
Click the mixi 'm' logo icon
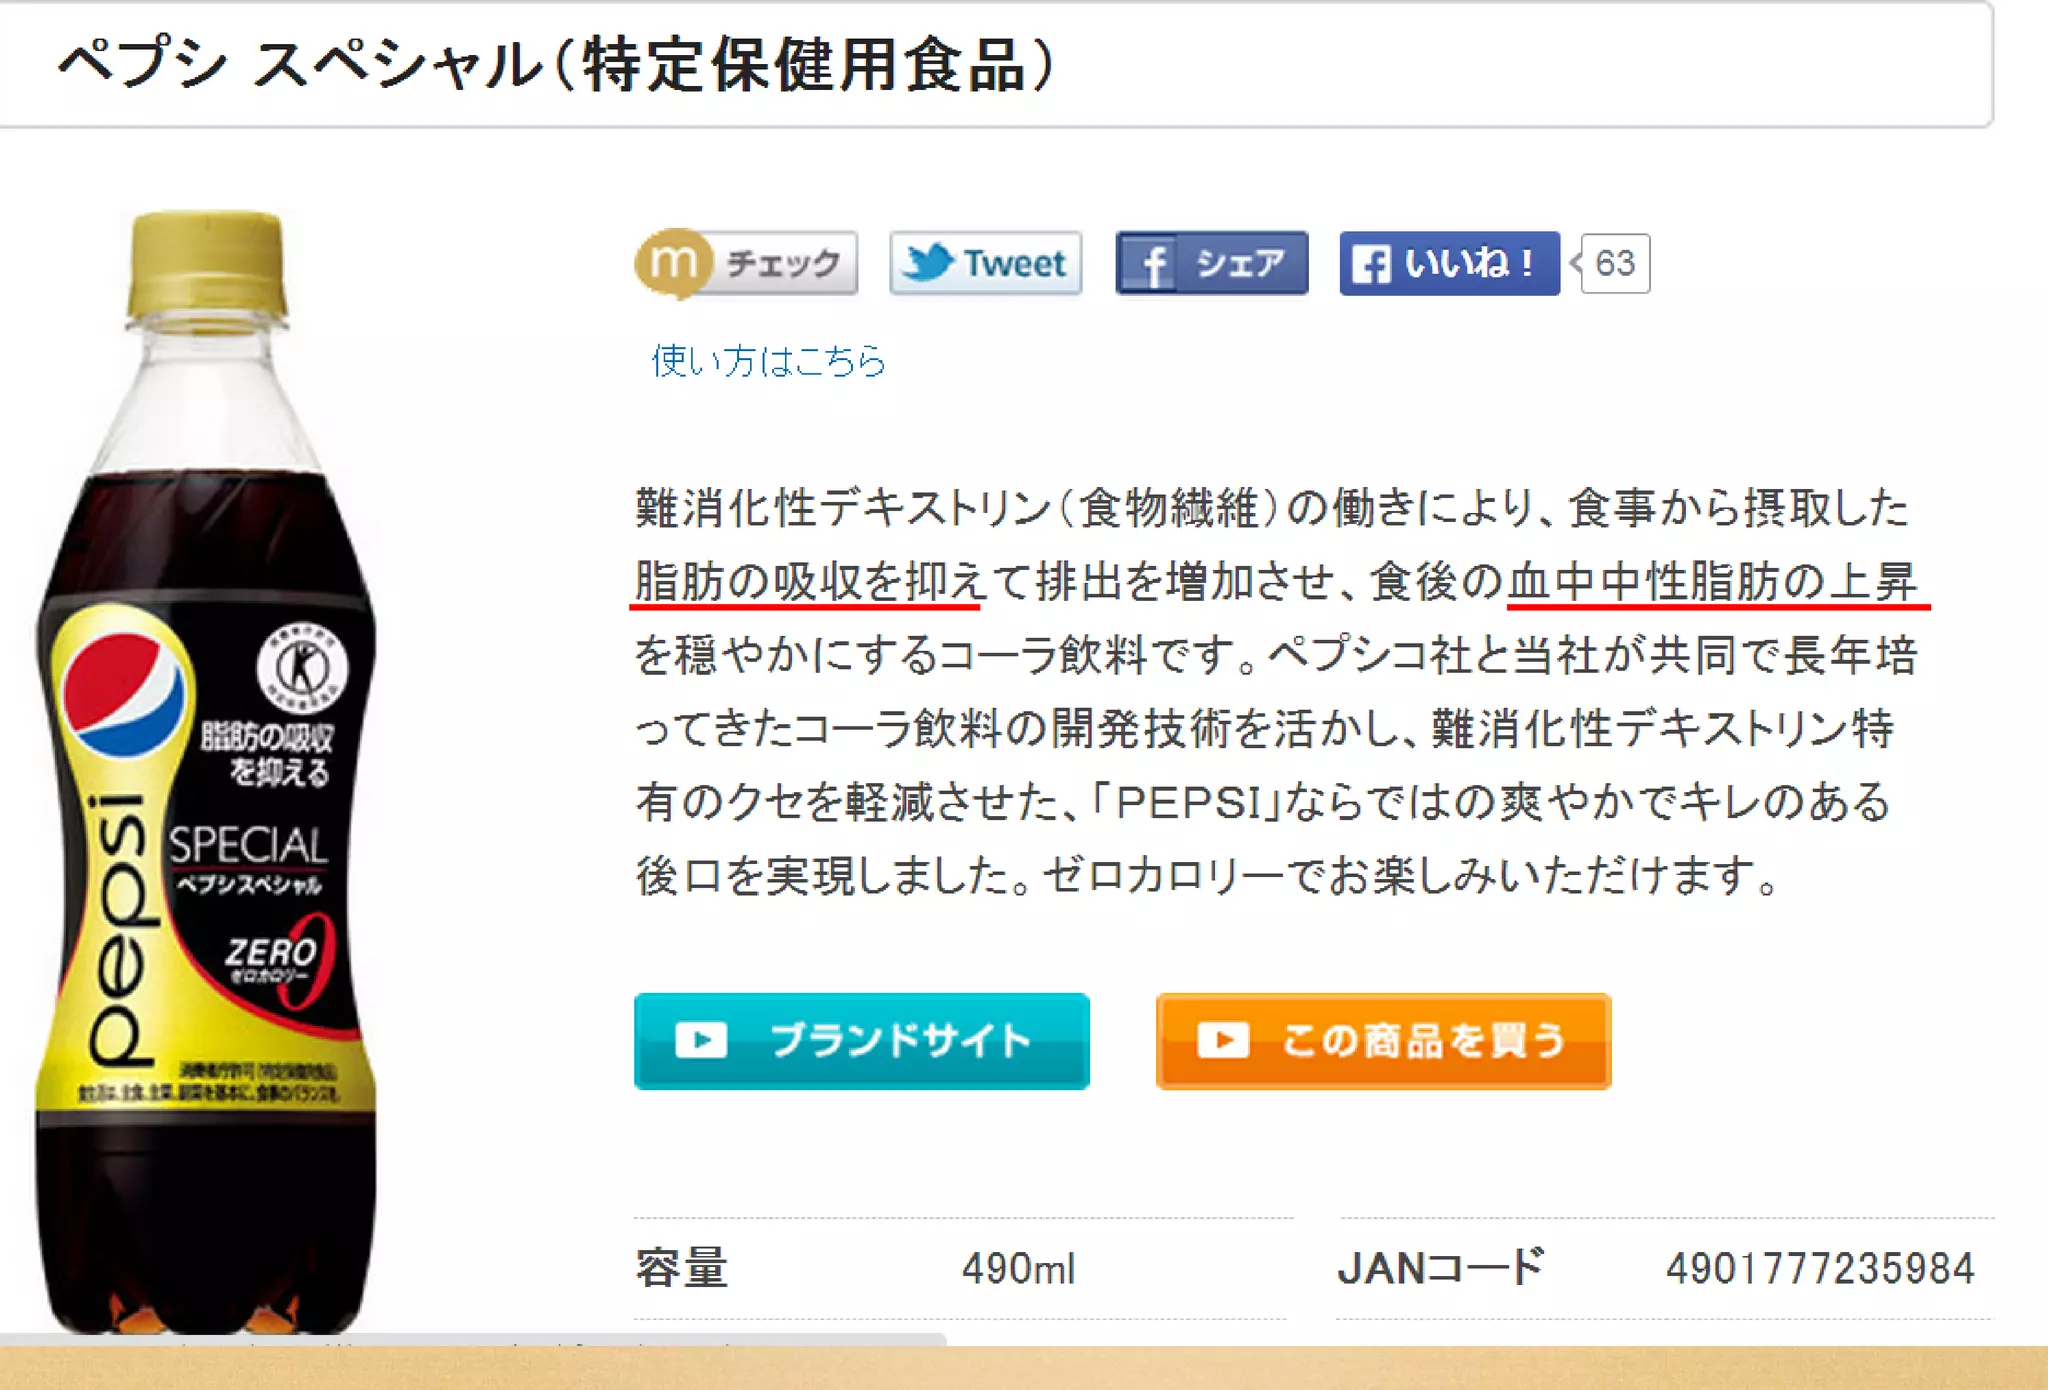(673, 263)
